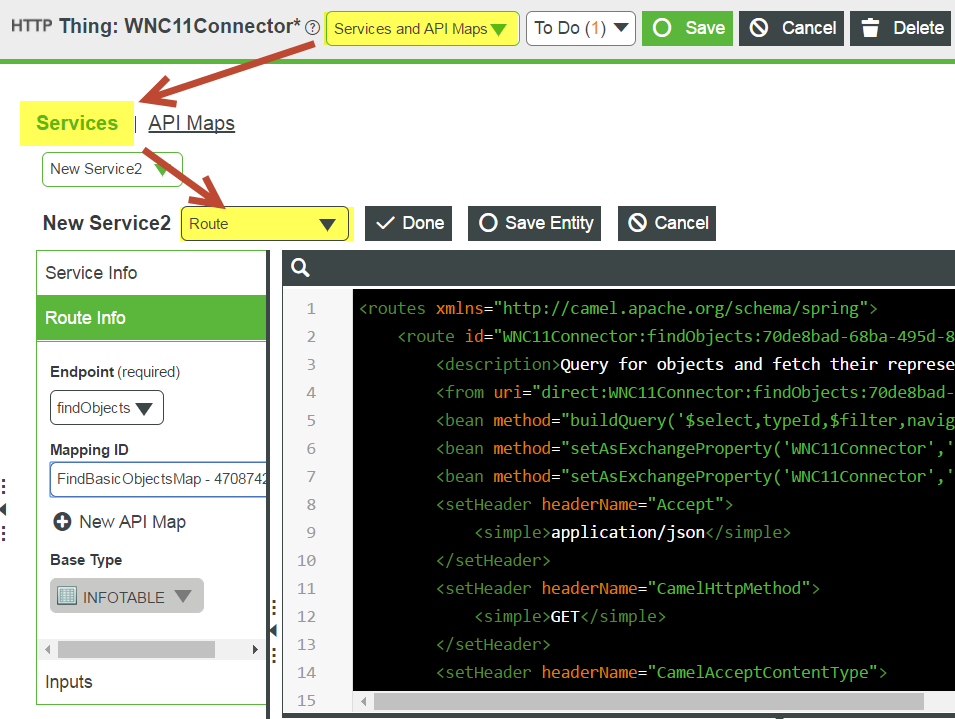The height and width of the screenshot is (719, 955).
Task: Click the 'GET' value on line 12
Action: (565, 617)
